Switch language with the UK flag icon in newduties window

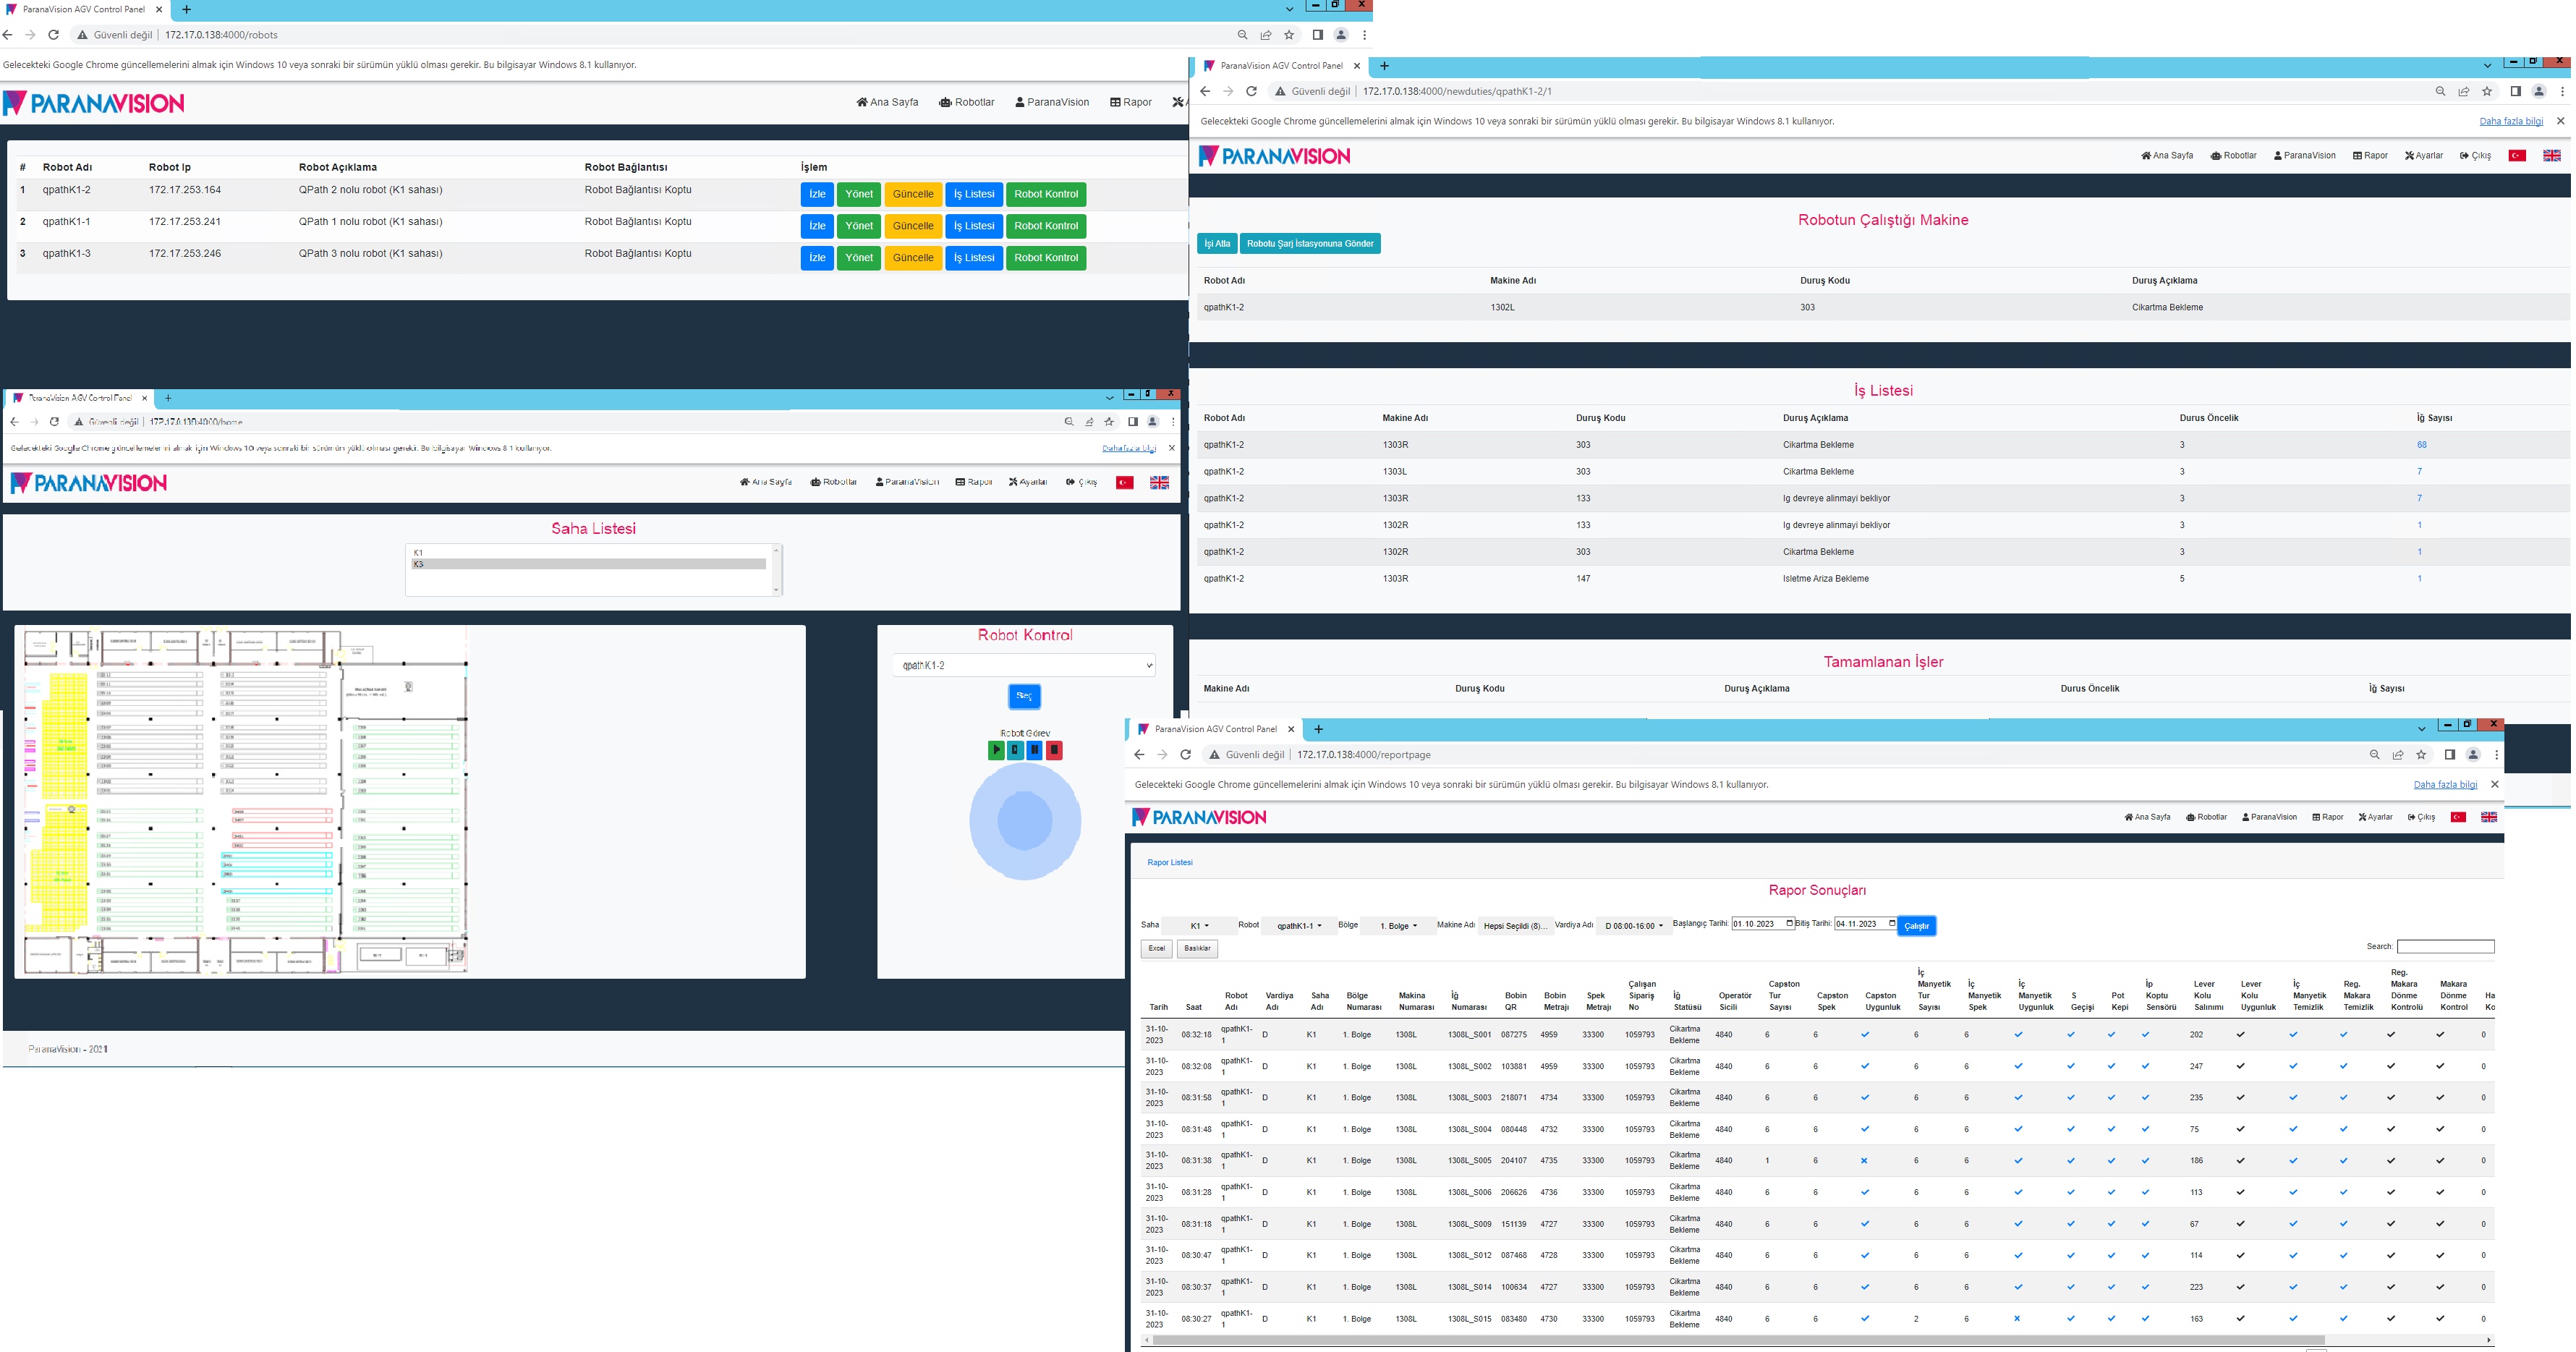click(2551, 156)
